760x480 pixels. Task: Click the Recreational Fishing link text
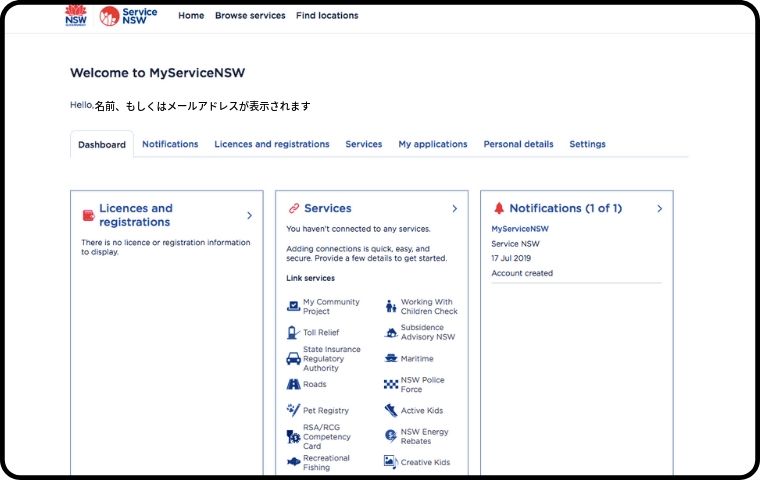[x=326, y=463]
